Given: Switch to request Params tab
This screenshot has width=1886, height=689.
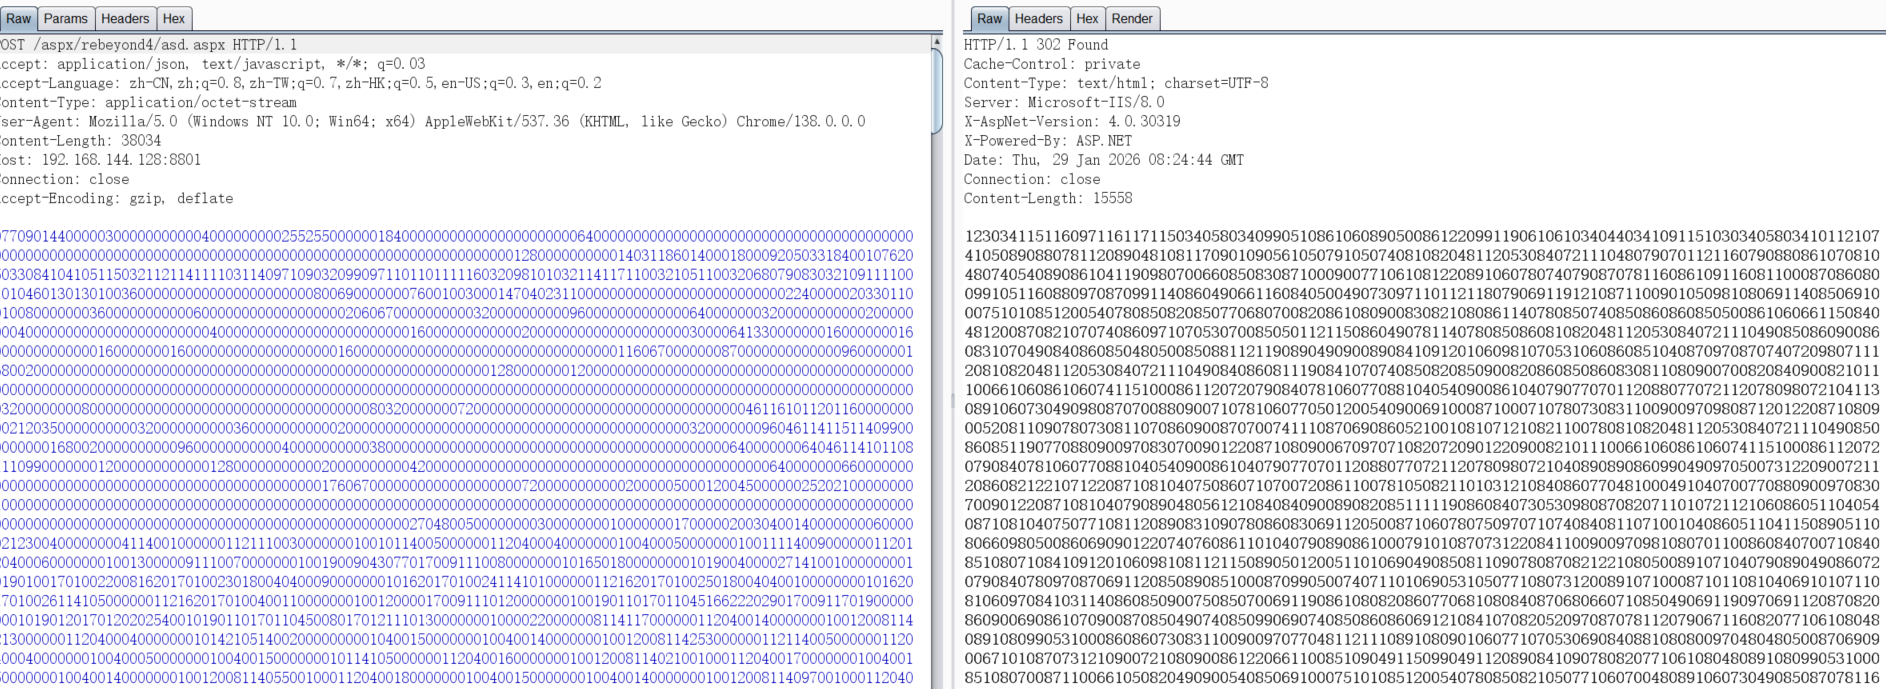Looking at the screenshot, I should [x=65, y=18].
